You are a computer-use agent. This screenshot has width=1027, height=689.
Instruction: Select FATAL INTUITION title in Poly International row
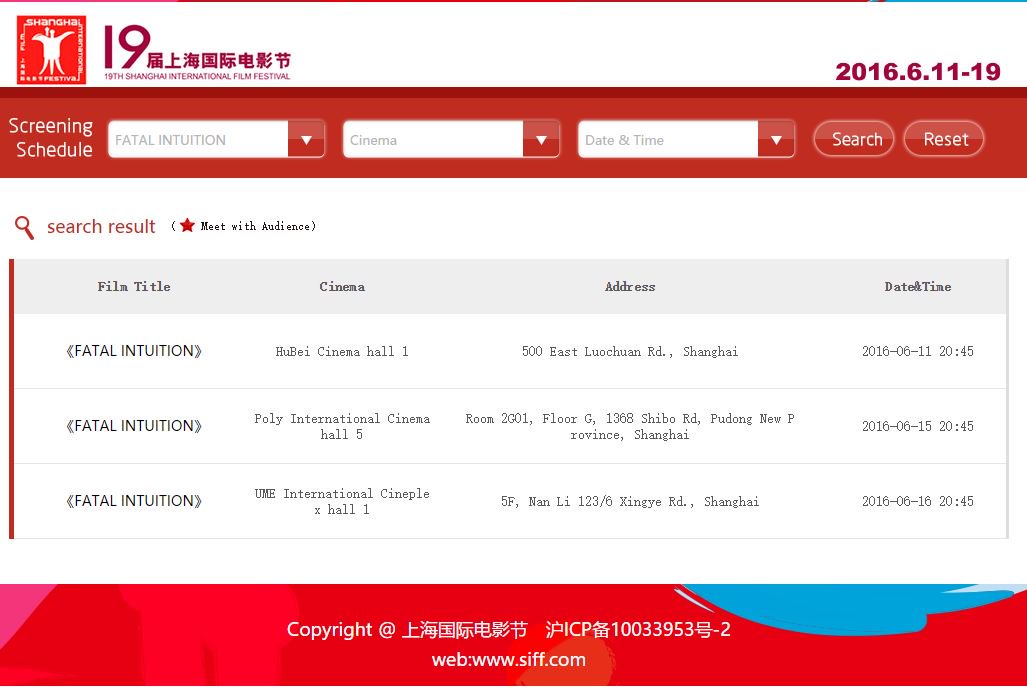point(134,426)
